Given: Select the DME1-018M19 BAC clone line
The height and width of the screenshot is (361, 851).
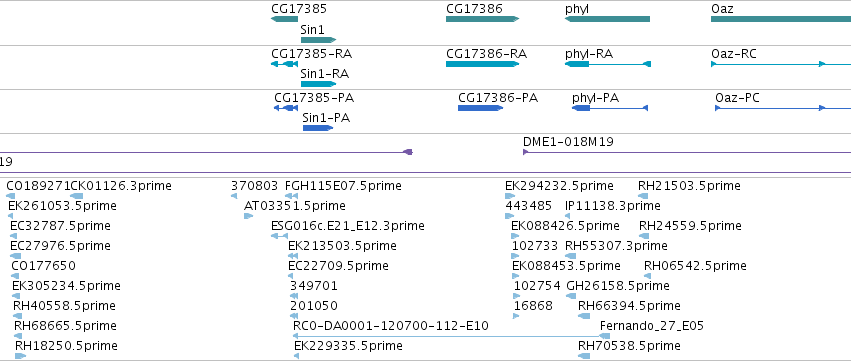Looking at the screenshot, I should coord(687,152).
